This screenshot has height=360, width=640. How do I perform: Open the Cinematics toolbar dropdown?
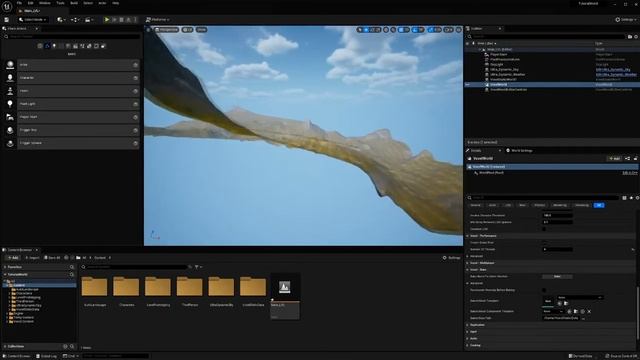(88, 20)
